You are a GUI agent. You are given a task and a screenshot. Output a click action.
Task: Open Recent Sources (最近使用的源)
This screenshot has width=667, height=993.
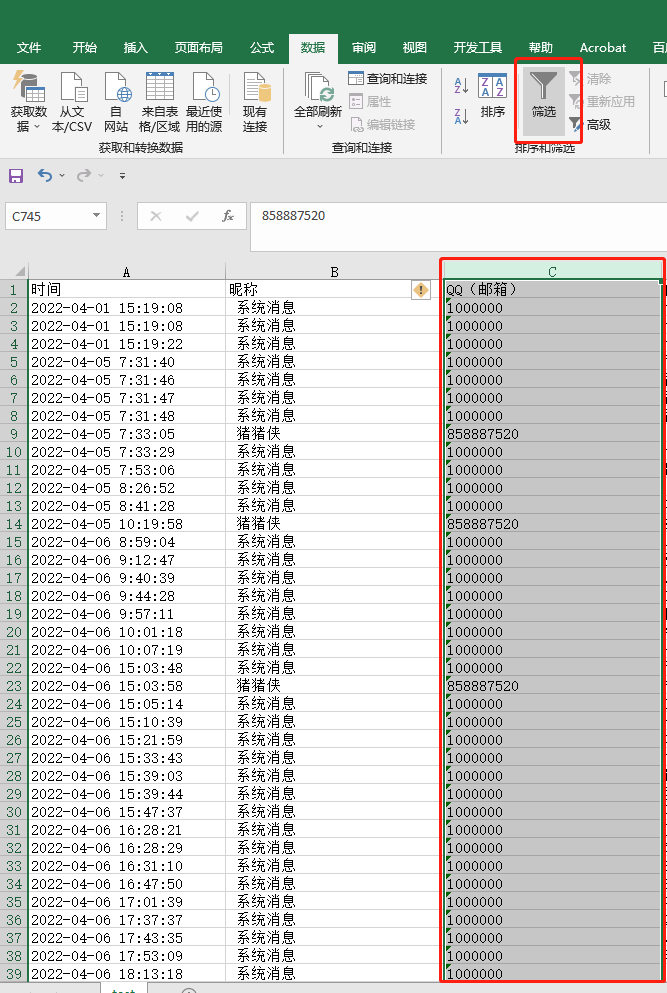tap(204, 101)
